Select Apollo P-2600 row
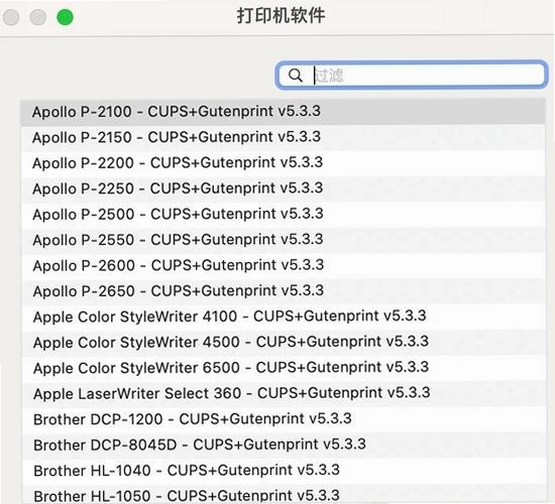The height and width of the screenshot is (504, 555). coord(283,265)
